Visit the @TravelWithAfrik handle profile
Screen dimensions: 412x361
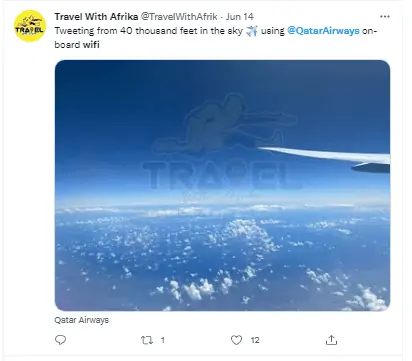(x=179, y=16)
